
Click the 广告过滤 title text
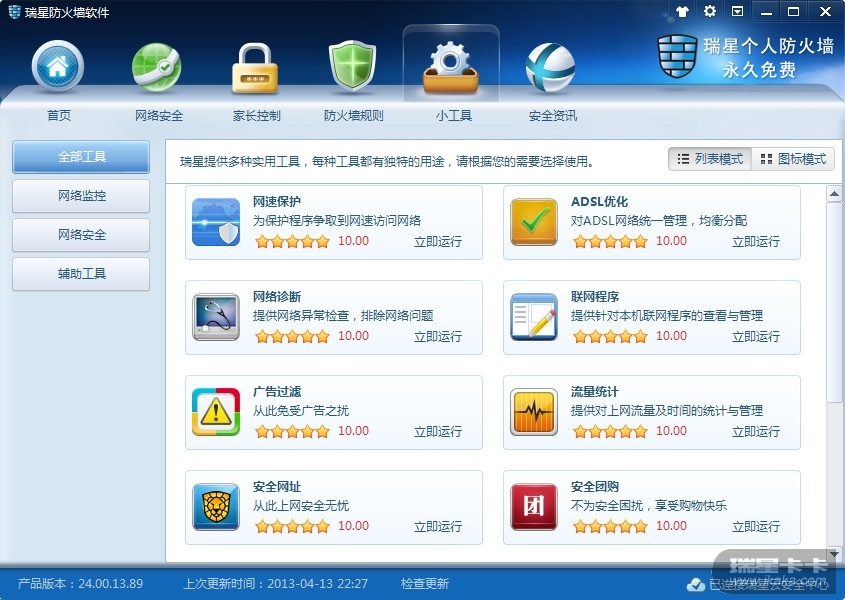[x=277, y=391]
